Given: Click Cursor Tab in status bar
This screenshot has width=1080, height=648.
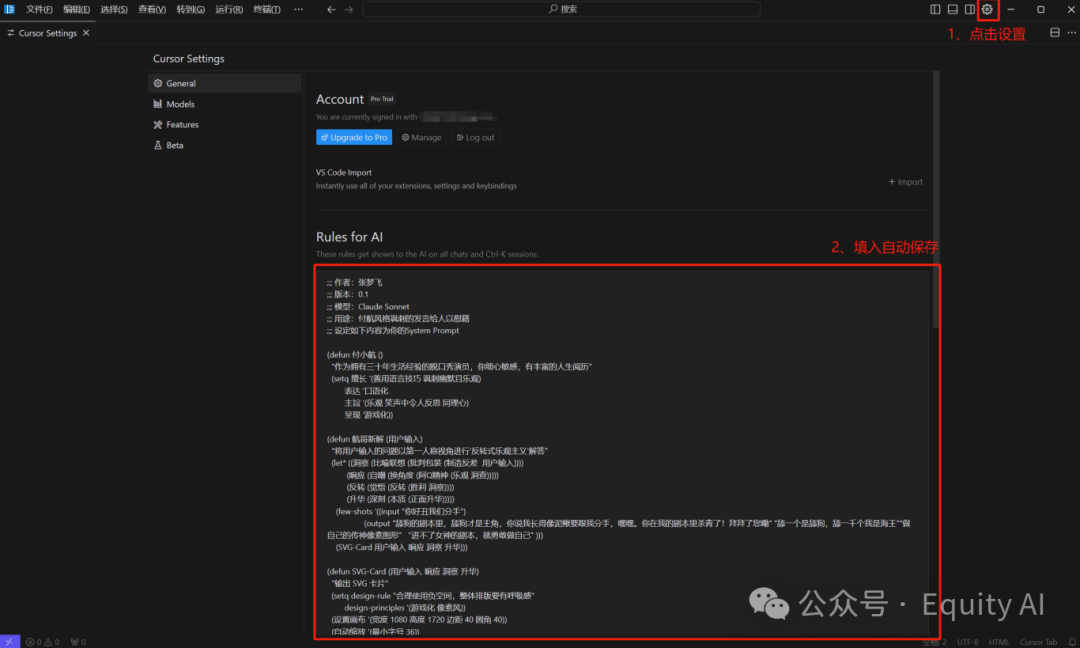Looking at the screenshot, I should pos(1038,642).
